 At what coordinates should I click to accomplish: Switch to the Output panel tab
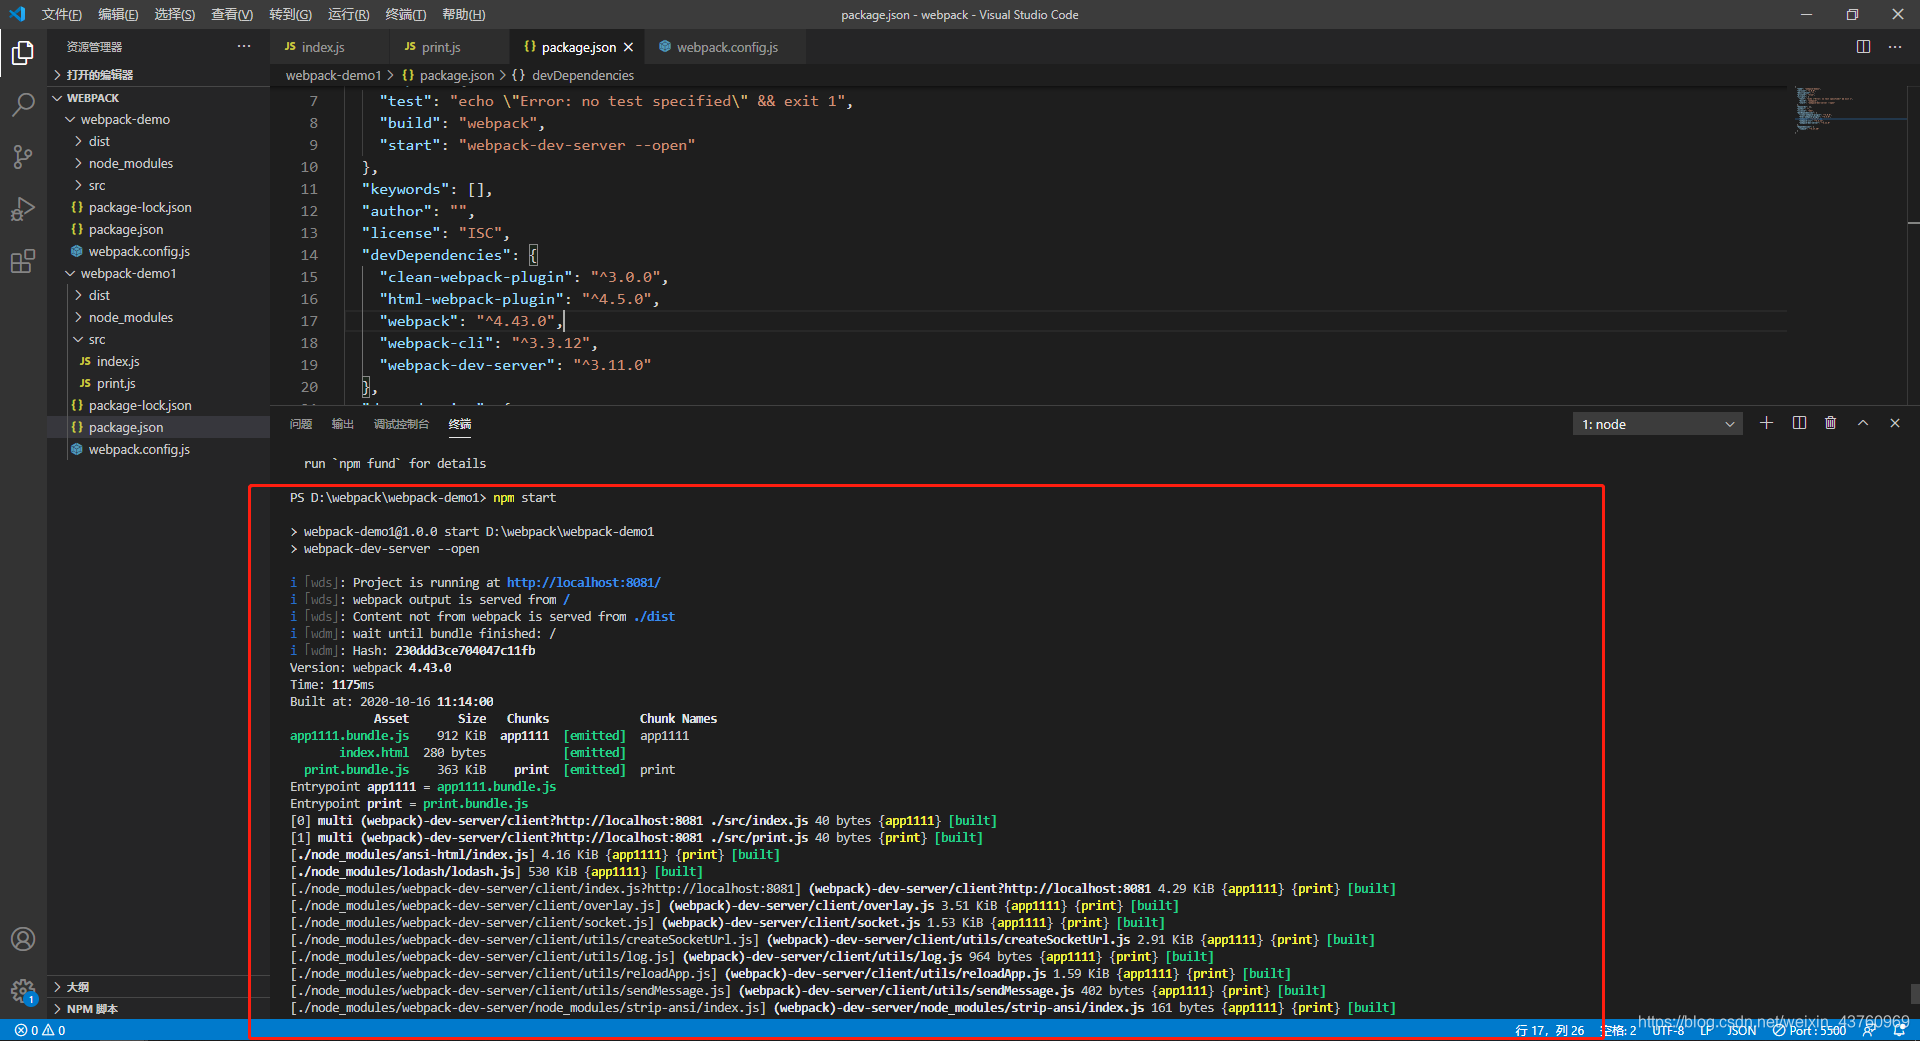point(343,424)
